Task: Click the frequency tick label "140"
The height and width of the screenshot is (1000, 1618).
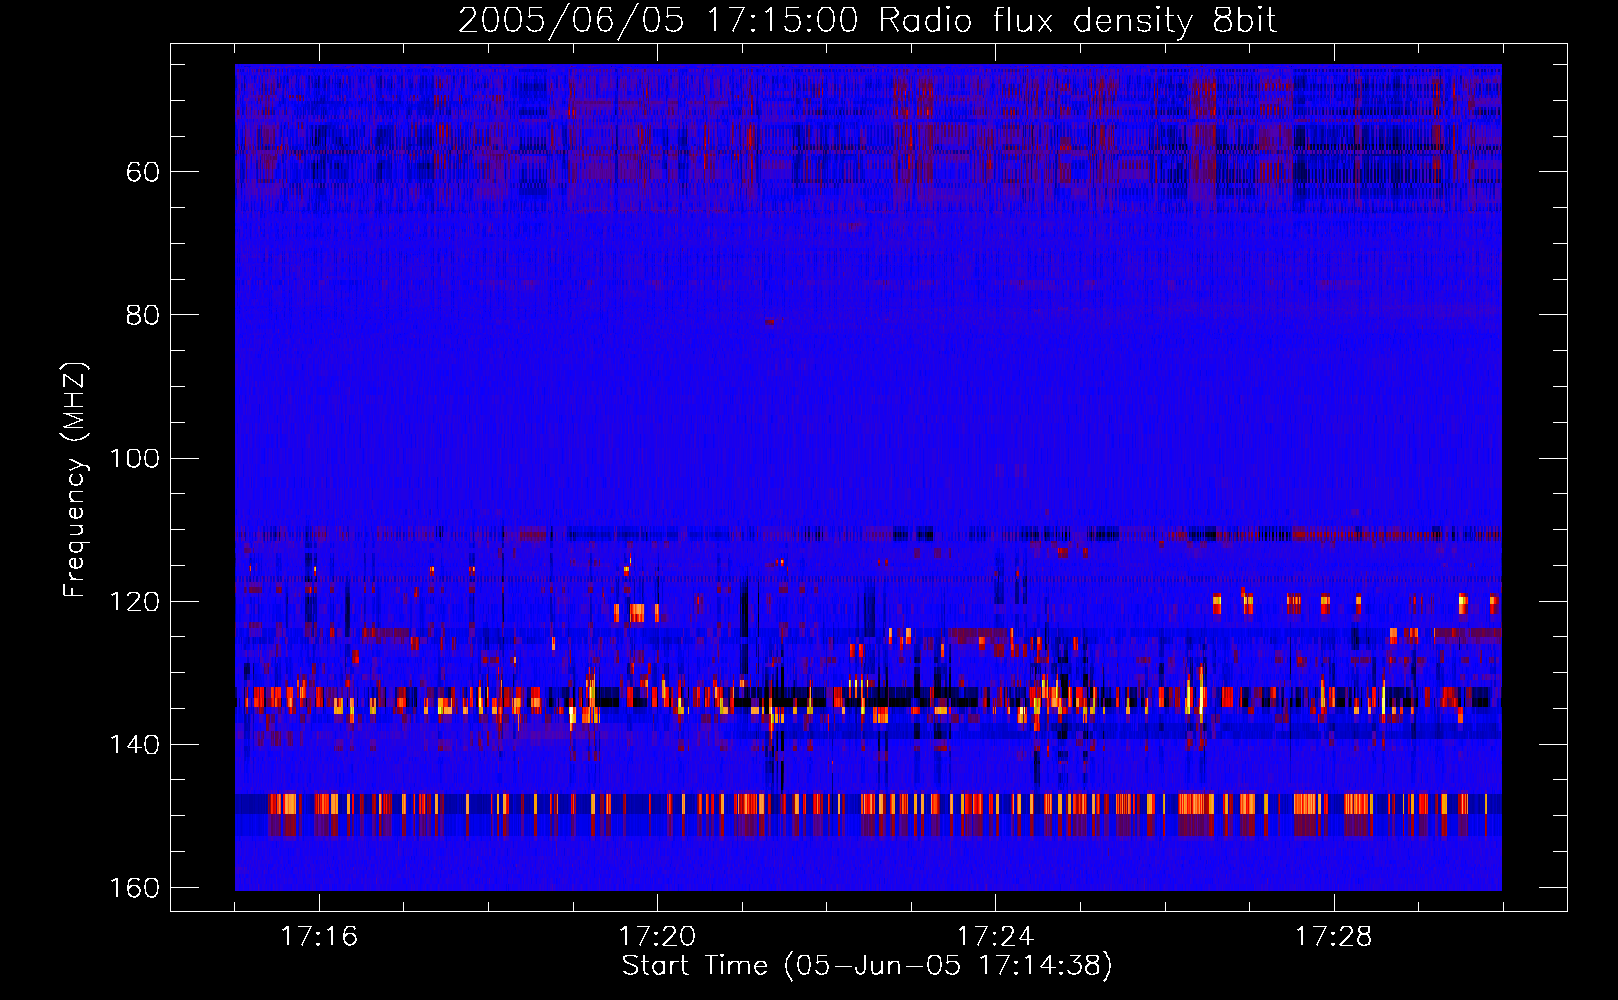Action: click(134, 745)
